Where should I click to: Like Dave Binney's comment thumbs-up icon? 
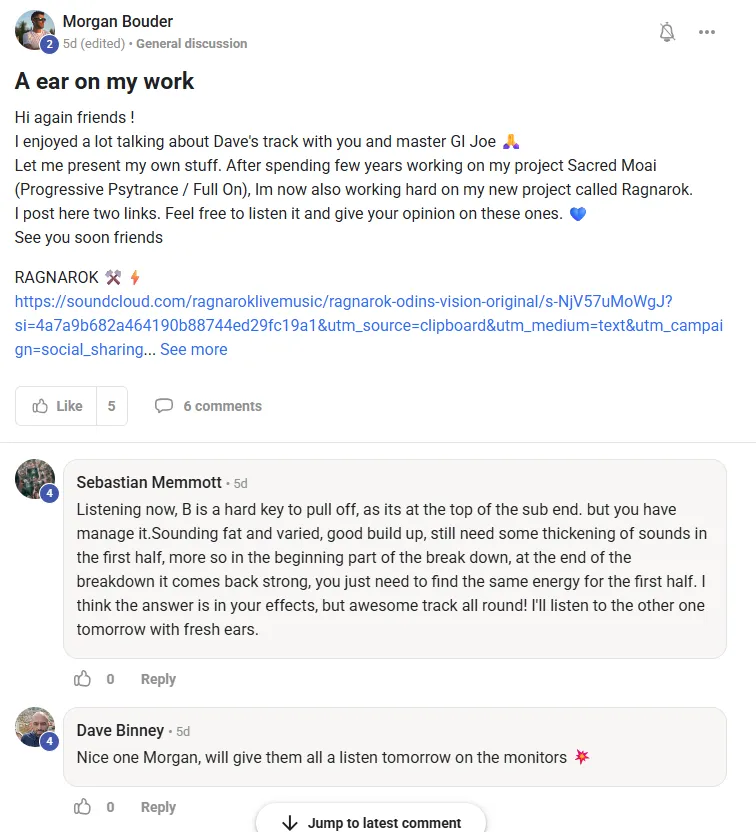click(x=83, y=807)
